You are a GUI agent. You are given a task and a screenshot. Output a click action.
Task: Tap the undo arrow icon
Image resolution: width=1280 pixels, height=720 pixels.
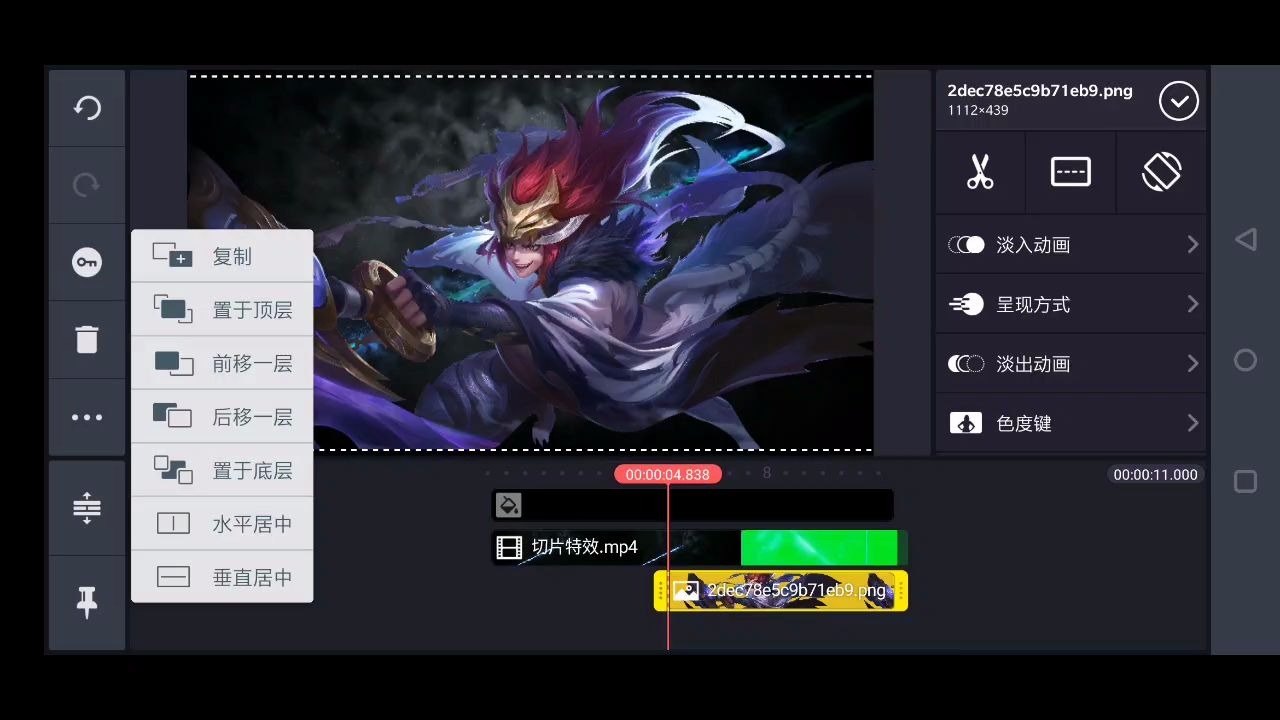click(87, 108)
